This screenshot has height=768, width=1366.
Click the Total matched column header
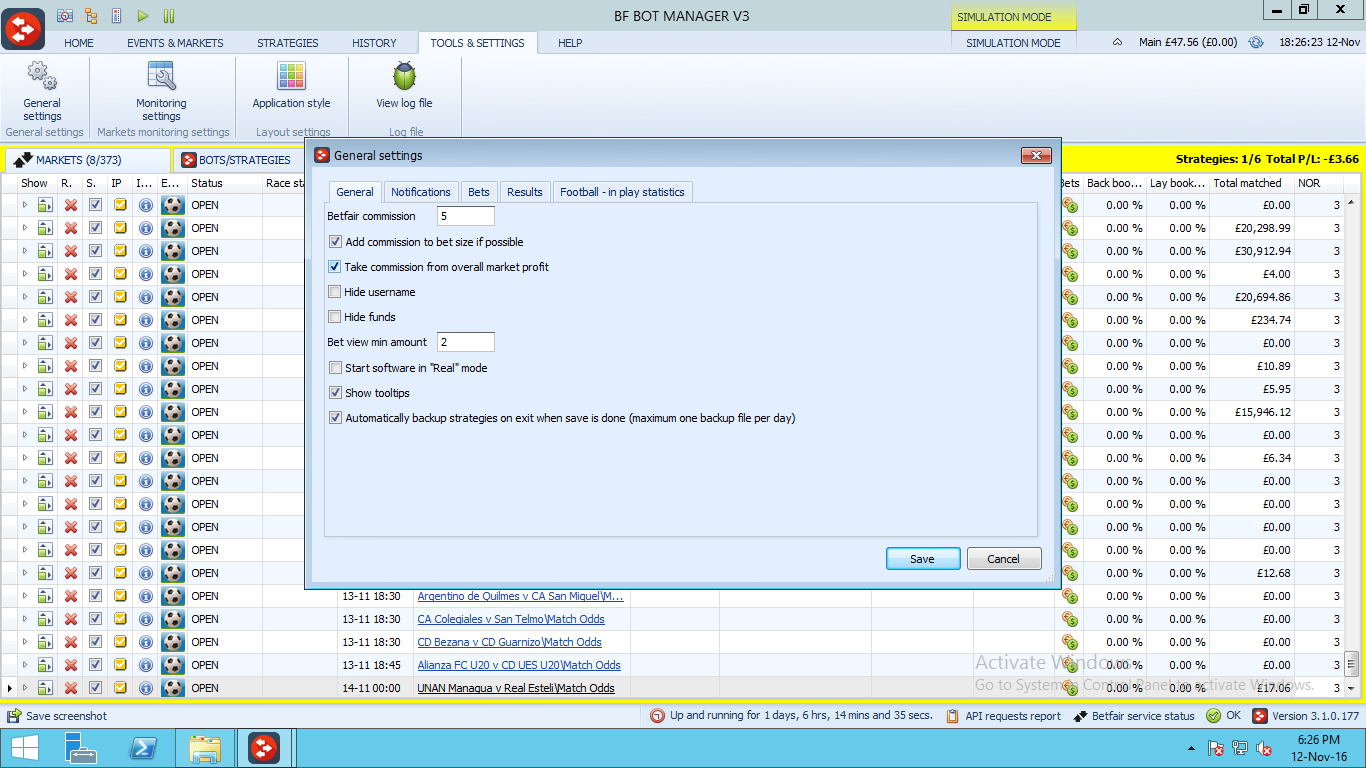pos(1250,183)
